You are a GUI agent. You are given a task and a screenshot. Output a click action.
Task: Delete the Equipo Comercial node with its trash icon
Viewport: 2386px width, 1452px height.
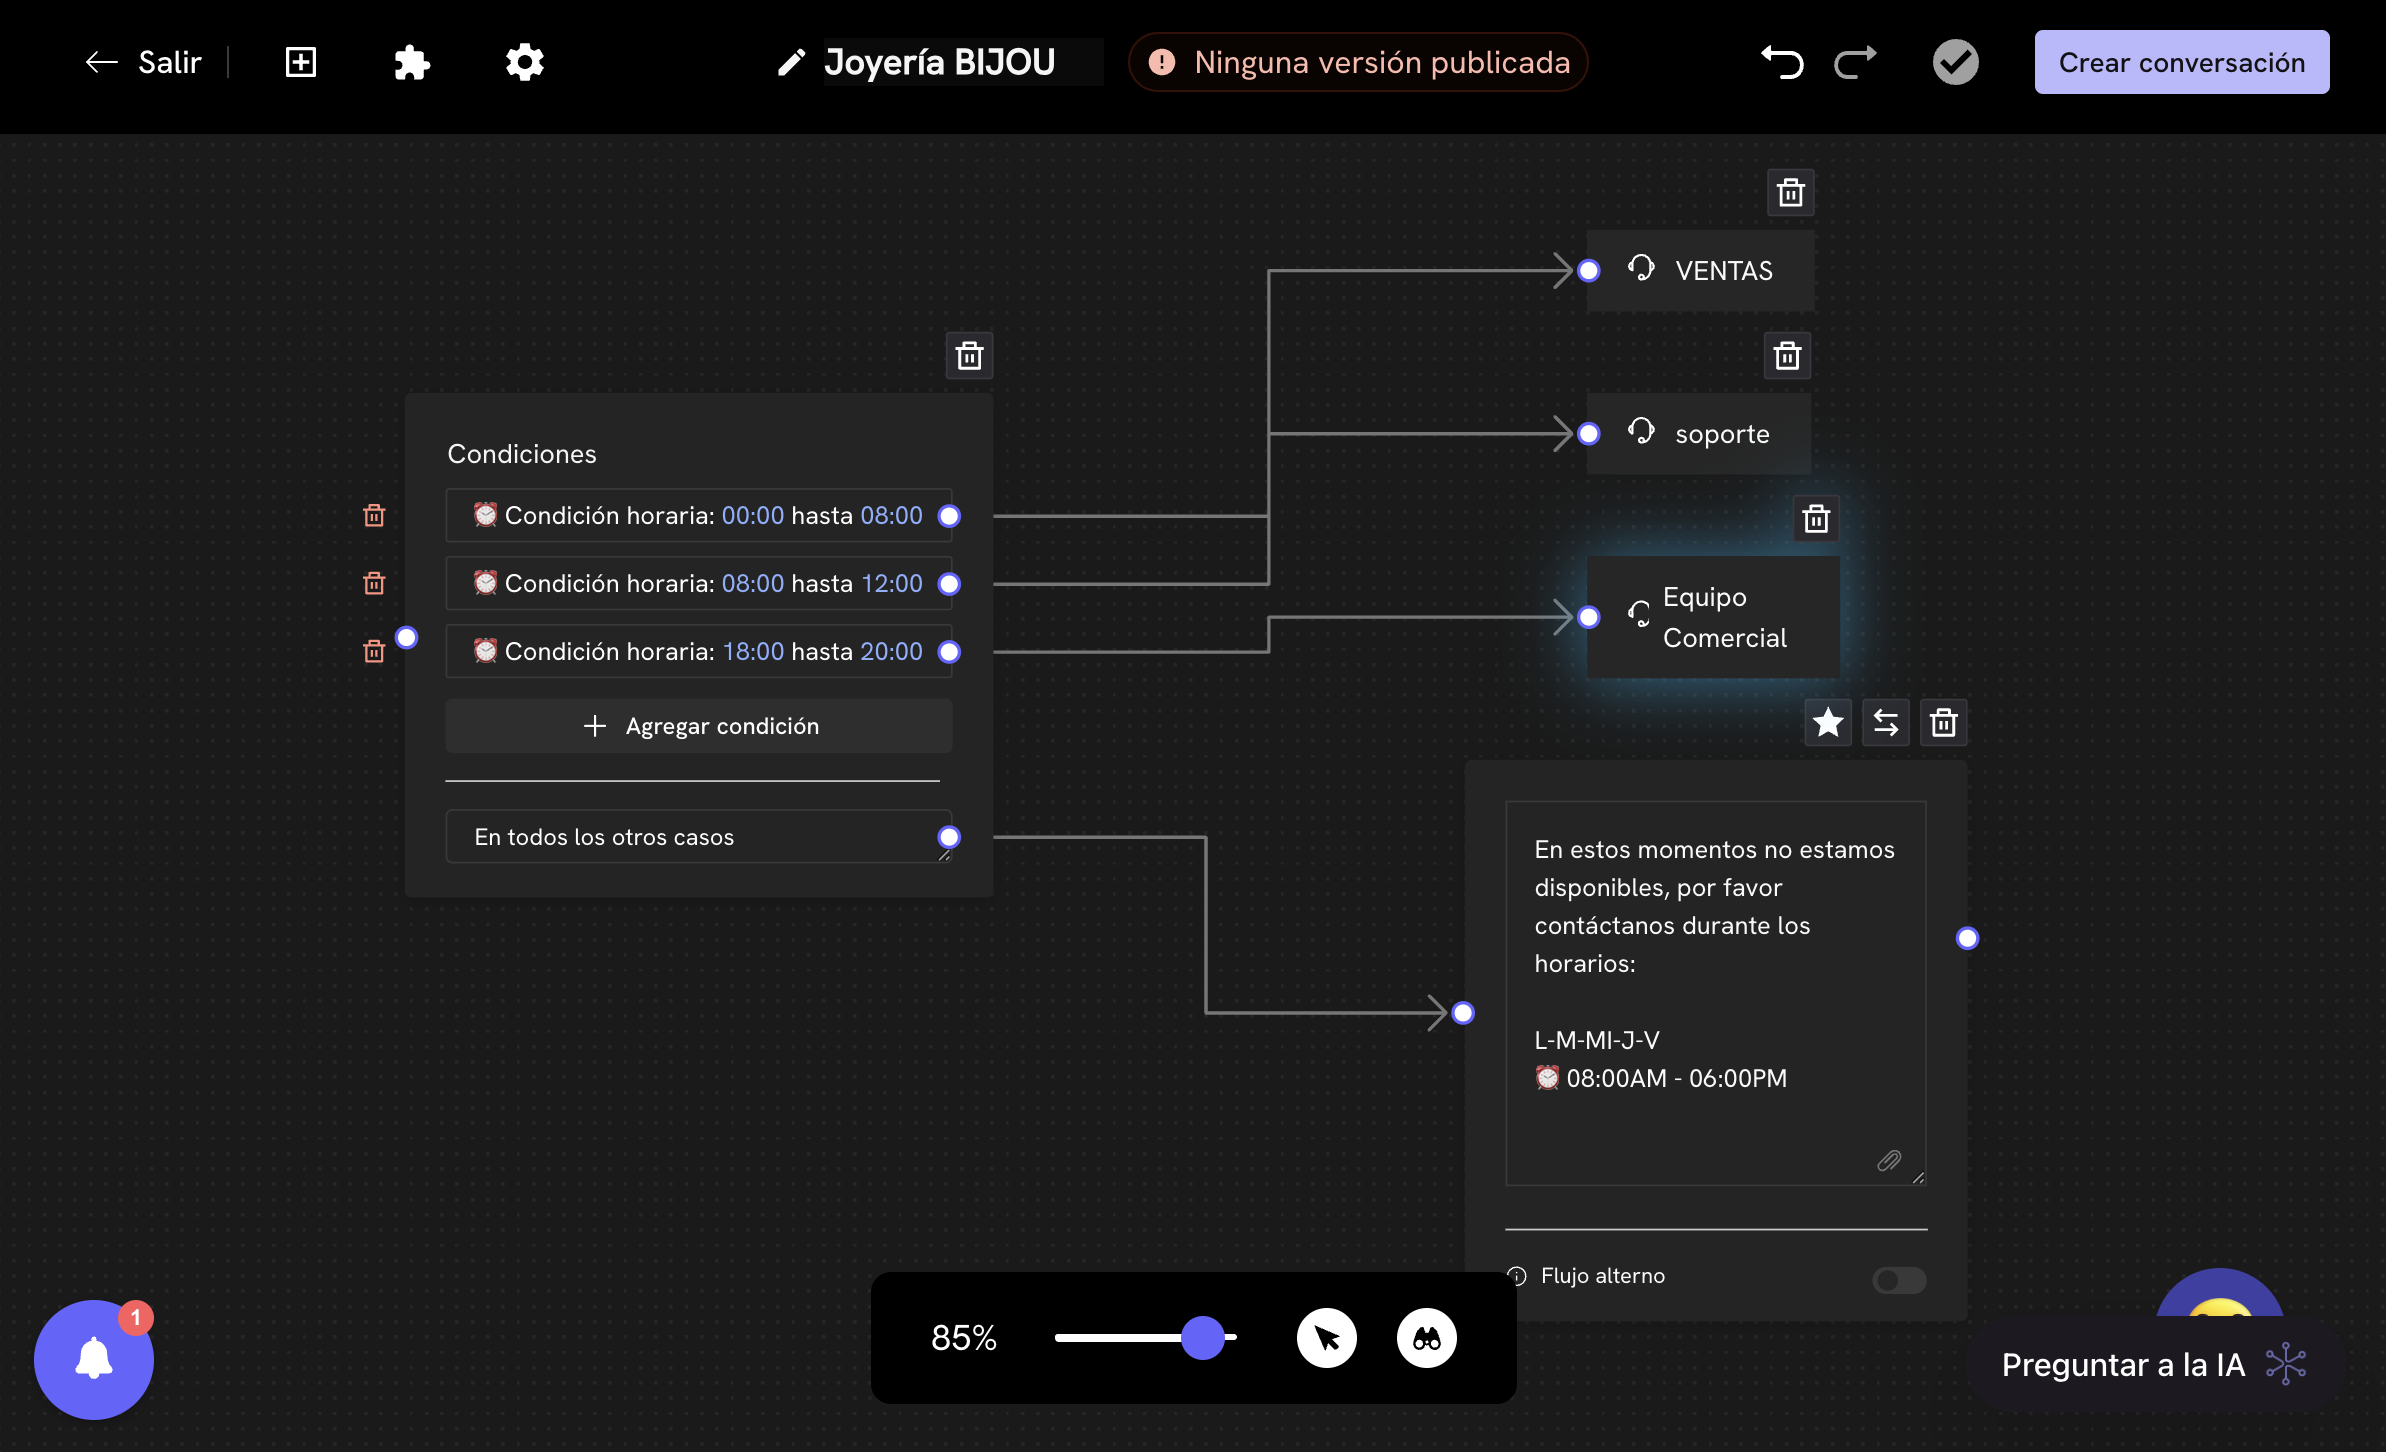click(x=1816, y=519)
